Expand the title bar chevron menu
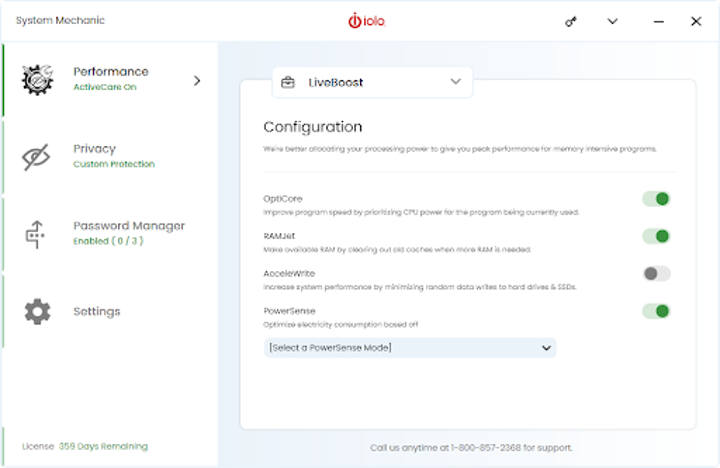720x468 pixels. point(612,21)
